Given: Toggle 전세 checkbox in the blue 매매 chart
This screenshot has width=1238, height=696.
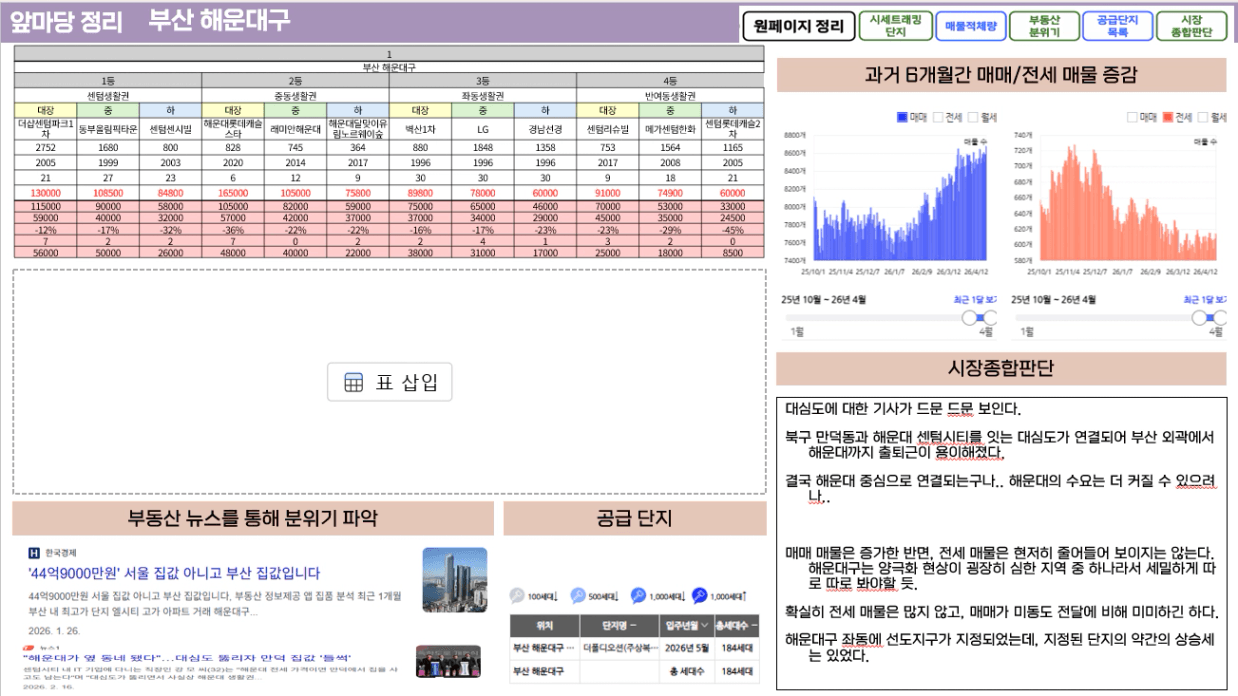Looking at the screenshot, I should (x=939, y=117).
